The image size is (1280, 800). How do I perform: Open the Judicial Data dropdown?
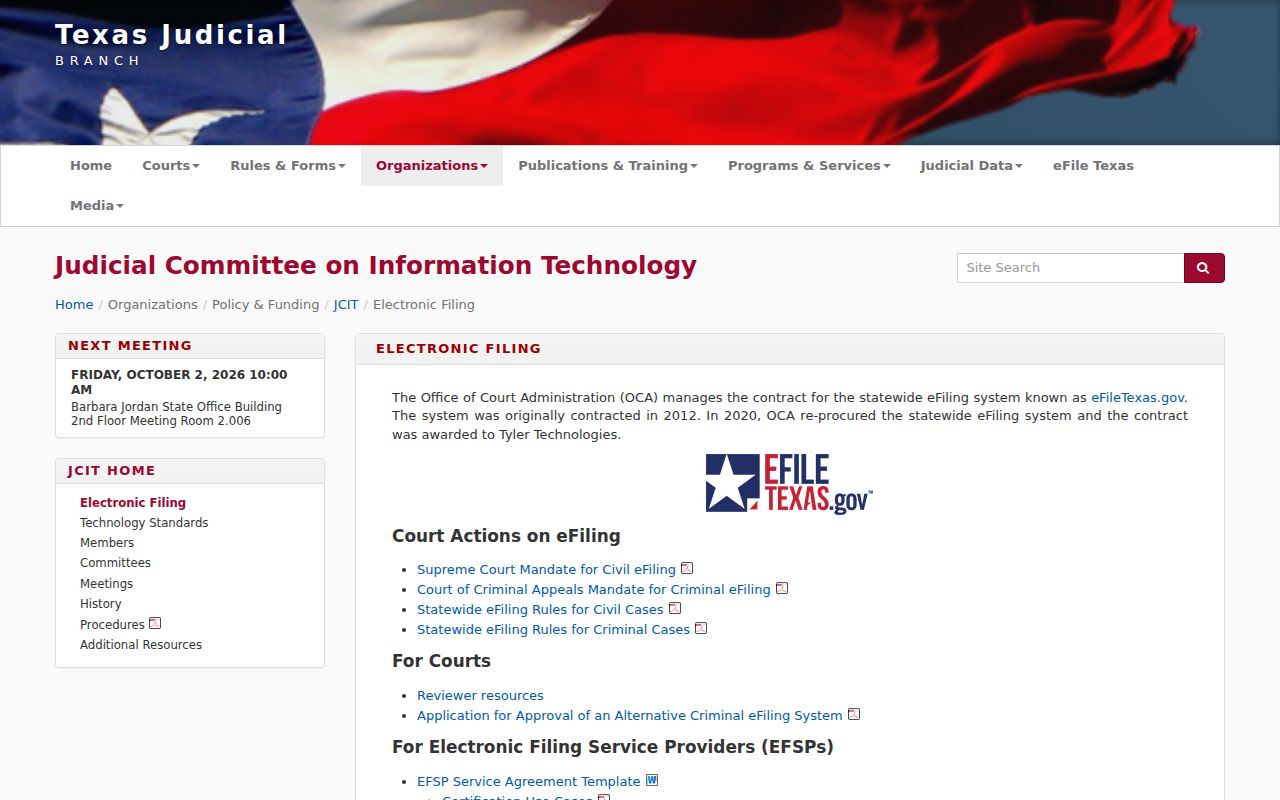tap(971, 166)
